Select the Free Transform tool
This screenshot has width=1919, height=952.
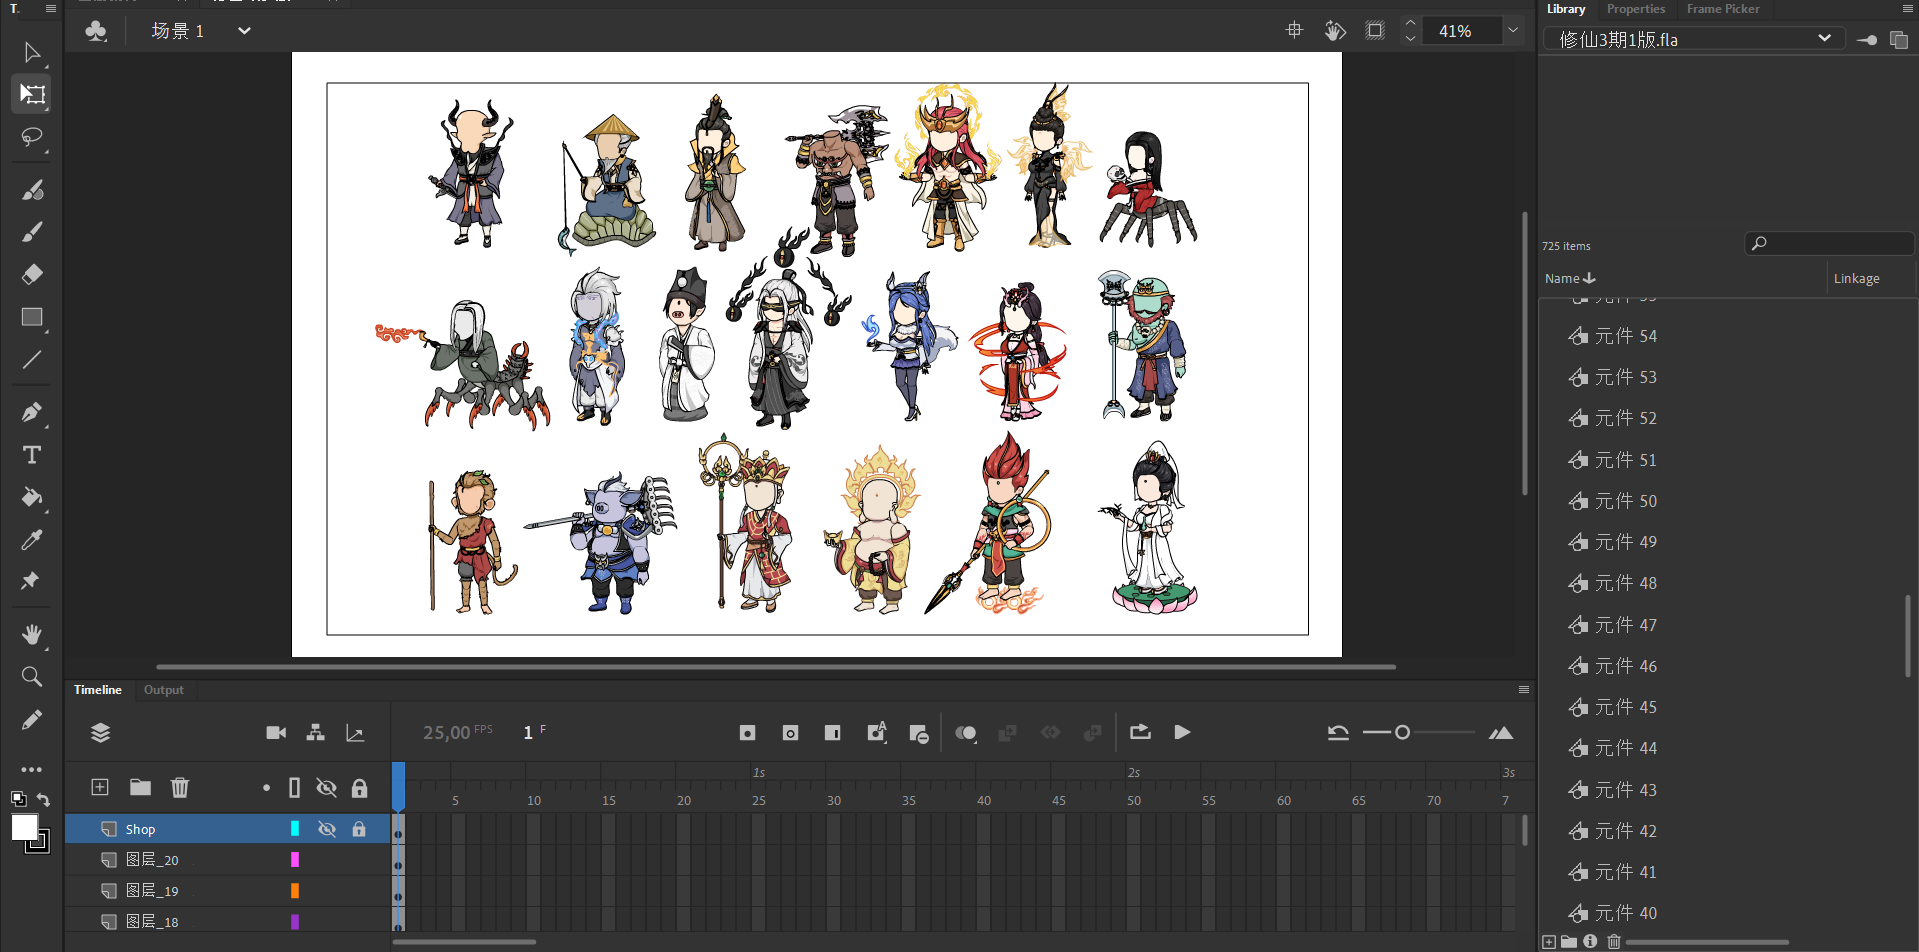pyautogui.click(x=32, y=94)
